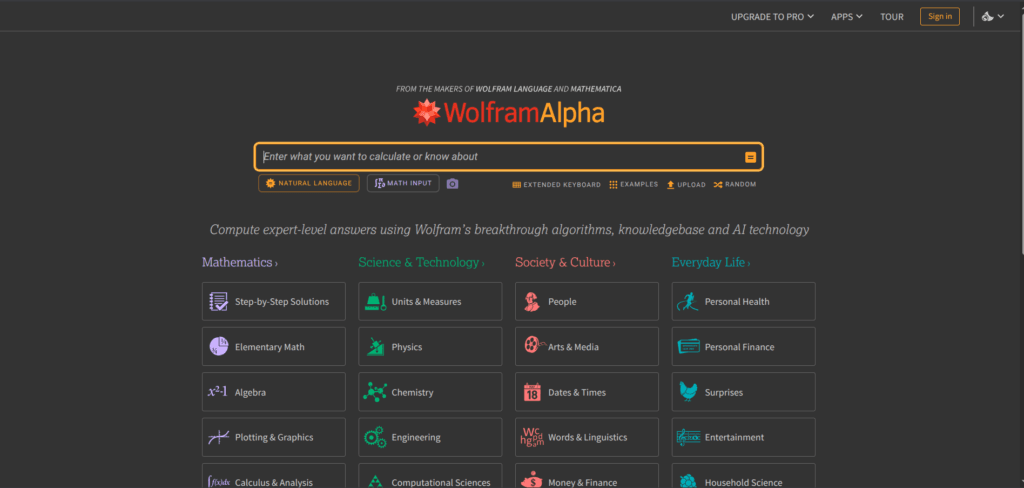This screenshot has width=1024, height=488.
Task: Click the orange compute button in search box
Action: coord(750,157)
